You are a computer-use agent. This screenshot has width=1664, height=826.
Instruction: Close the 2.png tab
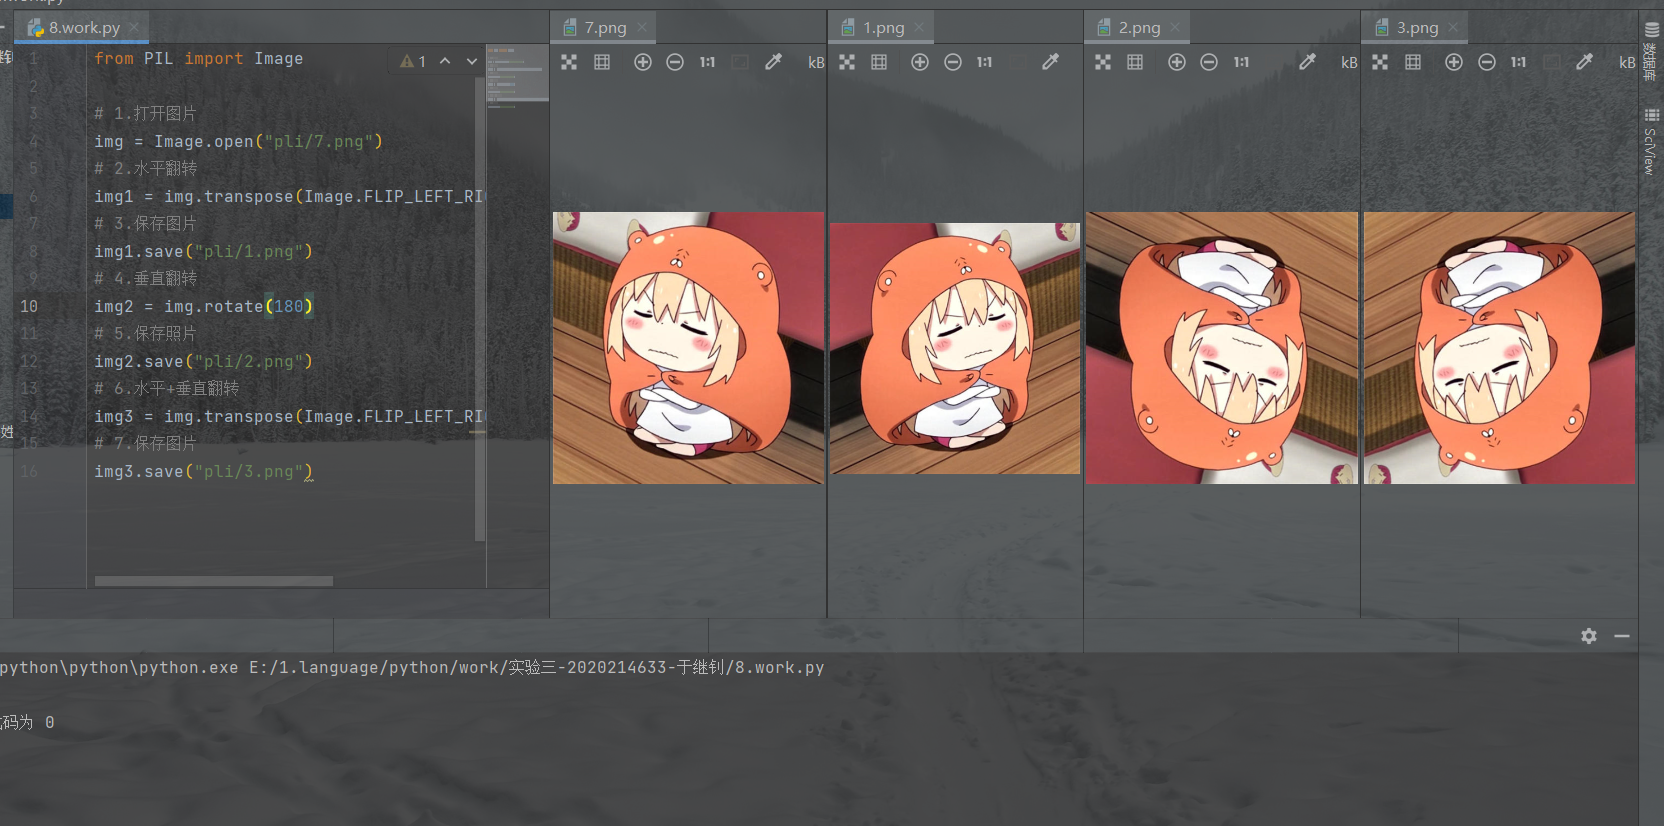(1175, 27)
